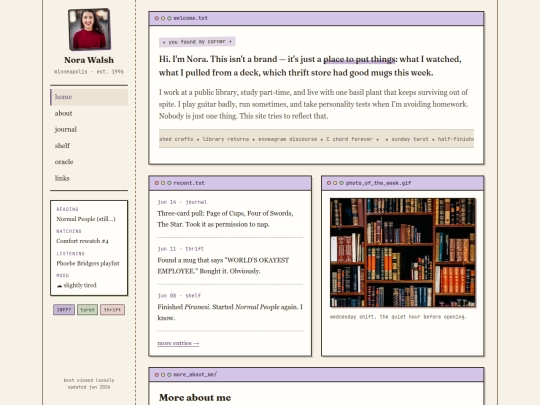540x405 pixels.
Task: Click the 'Finished Piranesi' shelf entry
Action: point(230,312)
